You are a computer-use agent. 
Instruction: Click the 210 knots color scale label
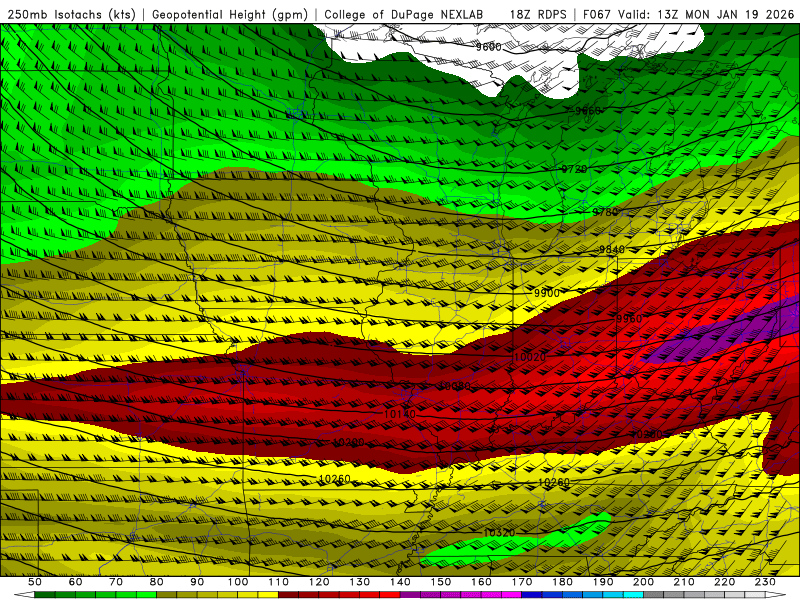[x=684, y=582]
